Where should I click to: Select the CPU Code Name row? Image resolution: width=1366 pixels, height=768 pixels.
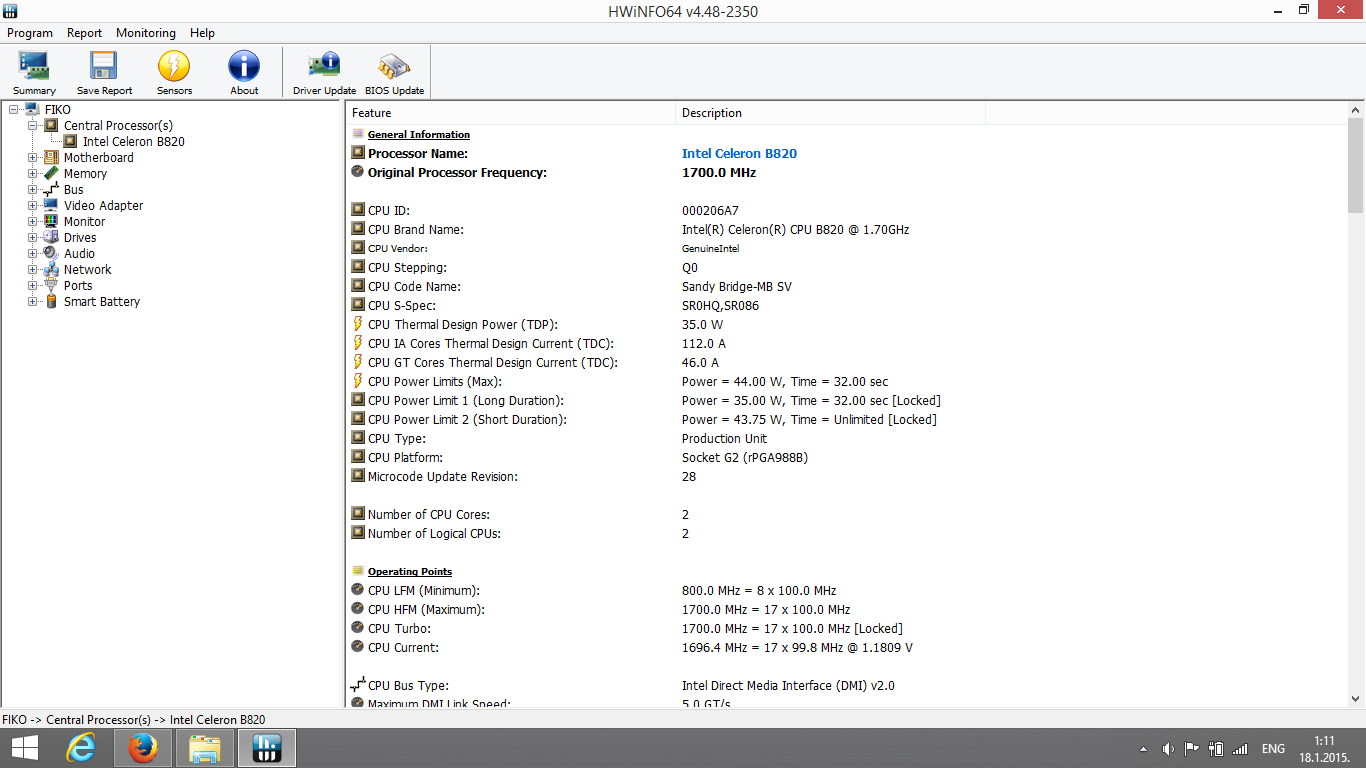(x=665, y=287)
